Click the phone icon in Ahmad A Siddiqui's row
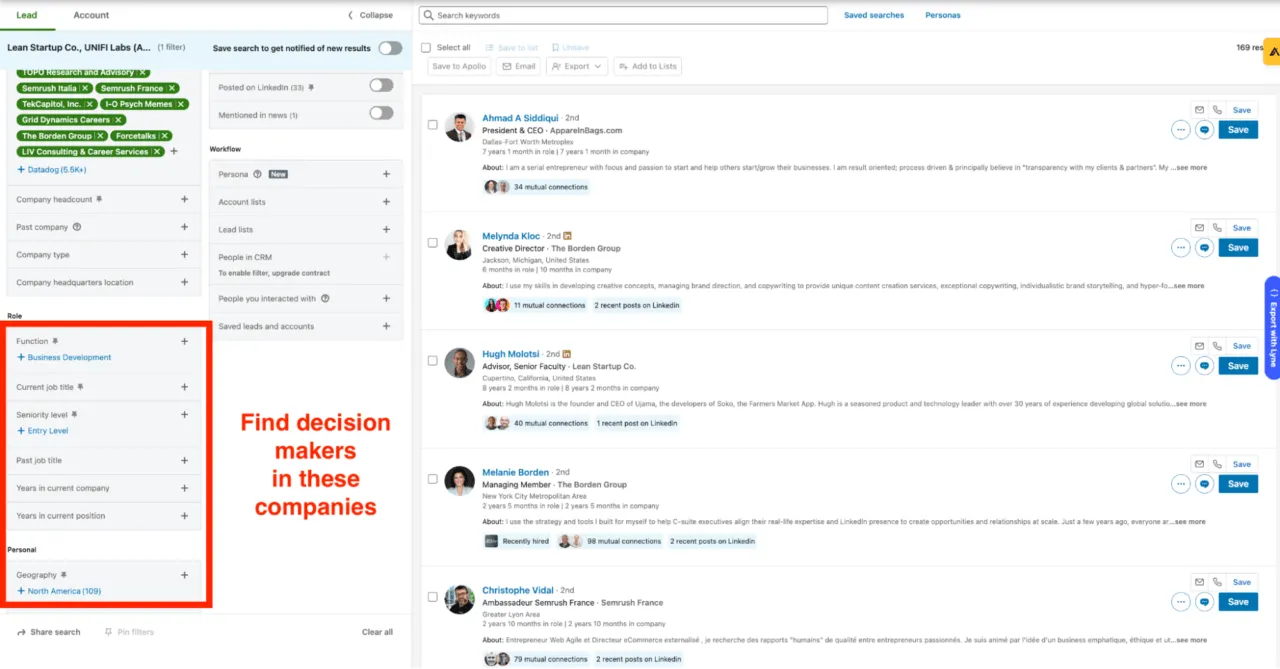Screen dimensions: 1280x669 click(1217, 110)
